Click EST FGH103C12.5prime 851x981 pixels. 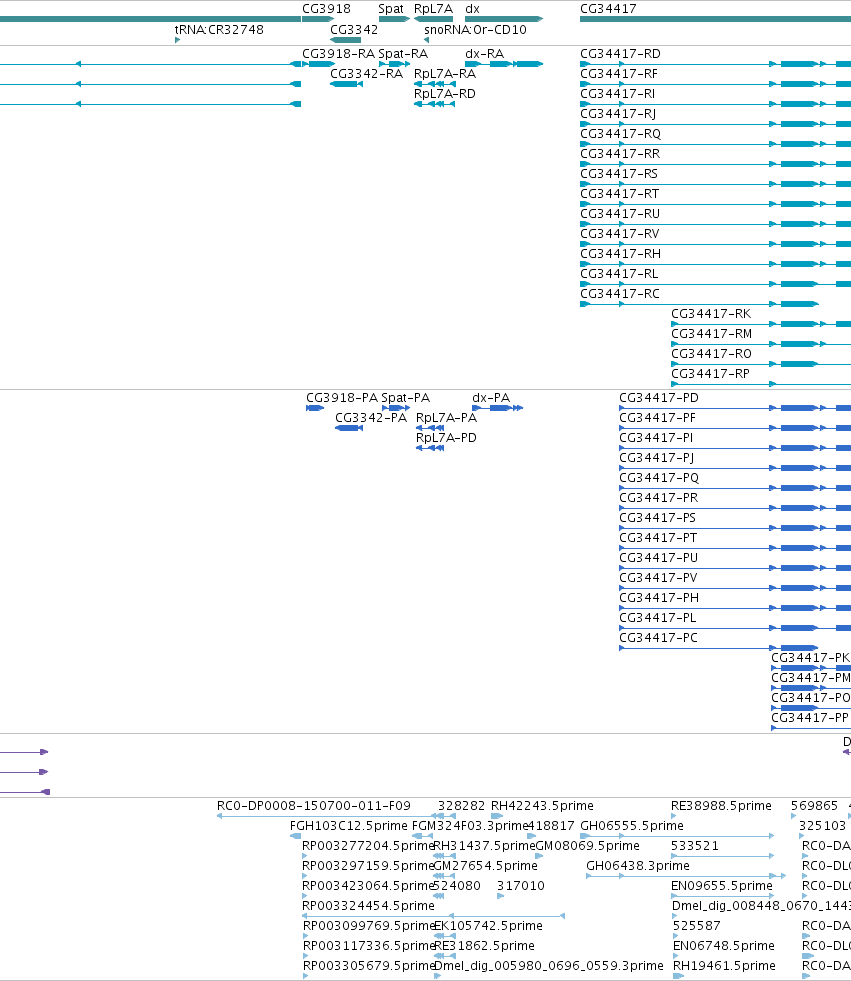pos(349,826)
